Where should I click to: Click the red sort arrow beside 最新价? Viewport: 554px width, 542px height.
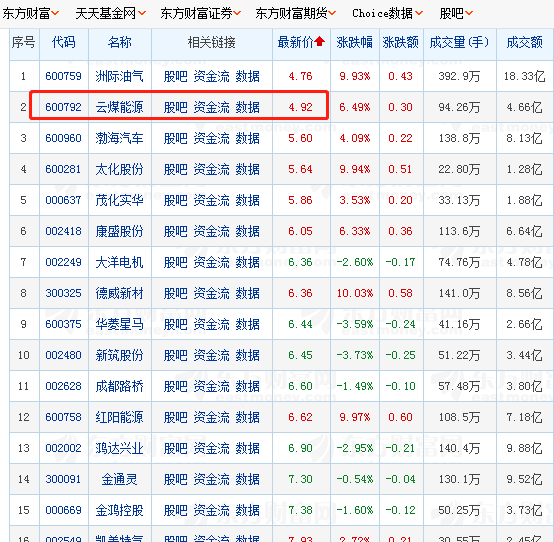tap(320, 42)
